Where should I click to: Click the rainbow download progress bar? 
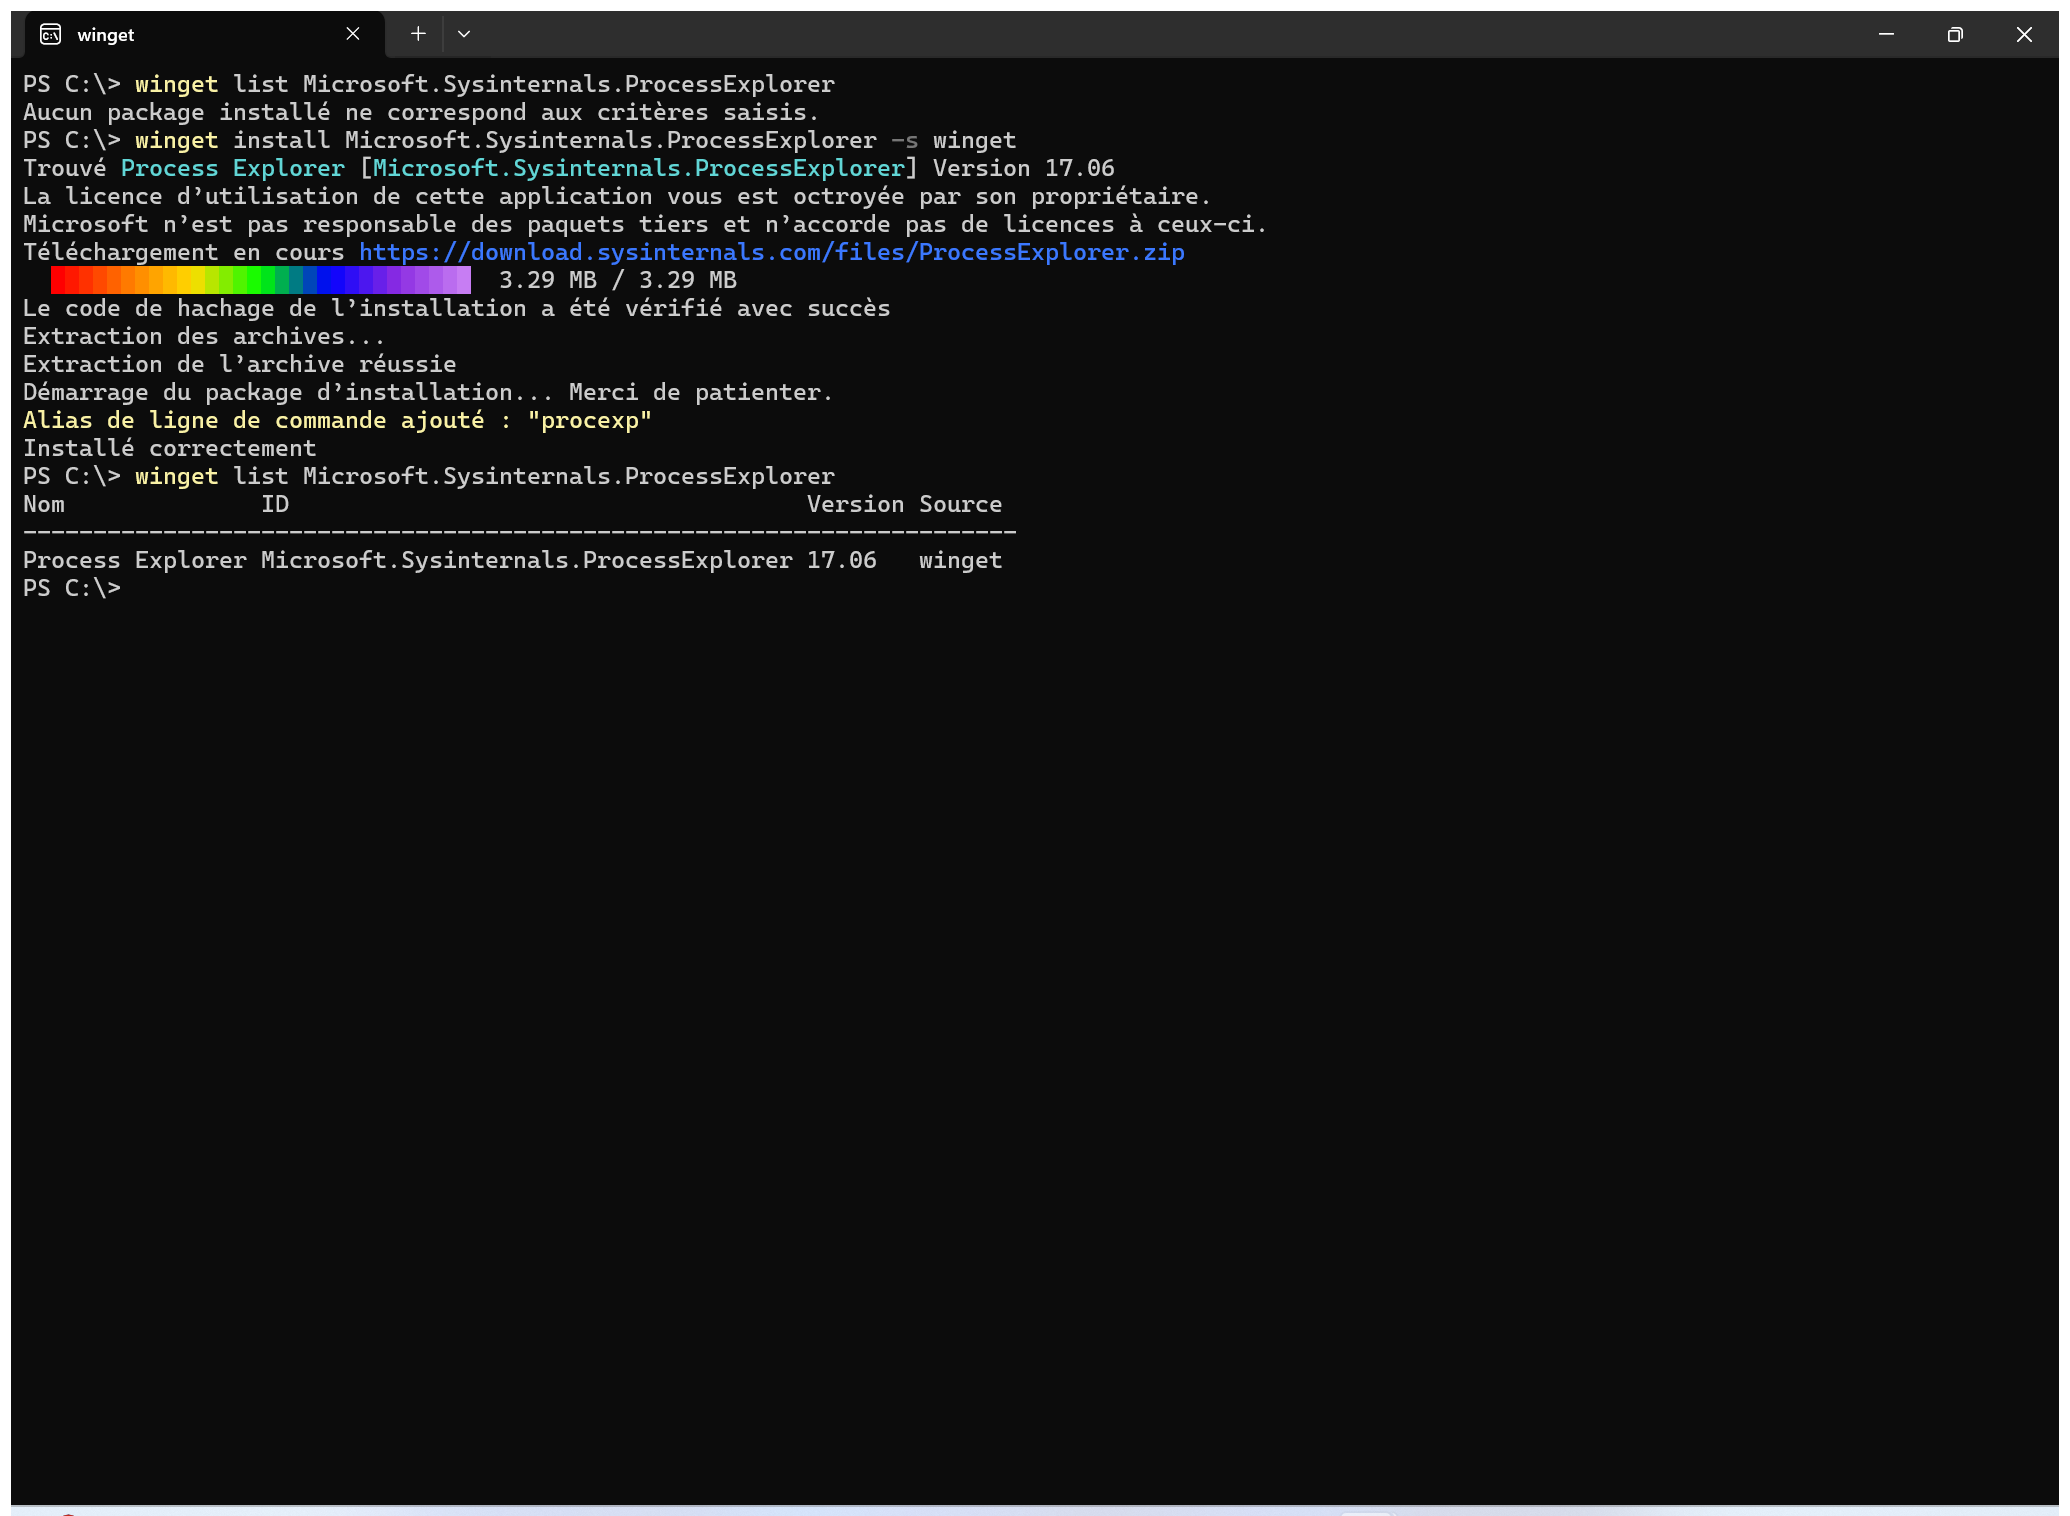point(260,280)
